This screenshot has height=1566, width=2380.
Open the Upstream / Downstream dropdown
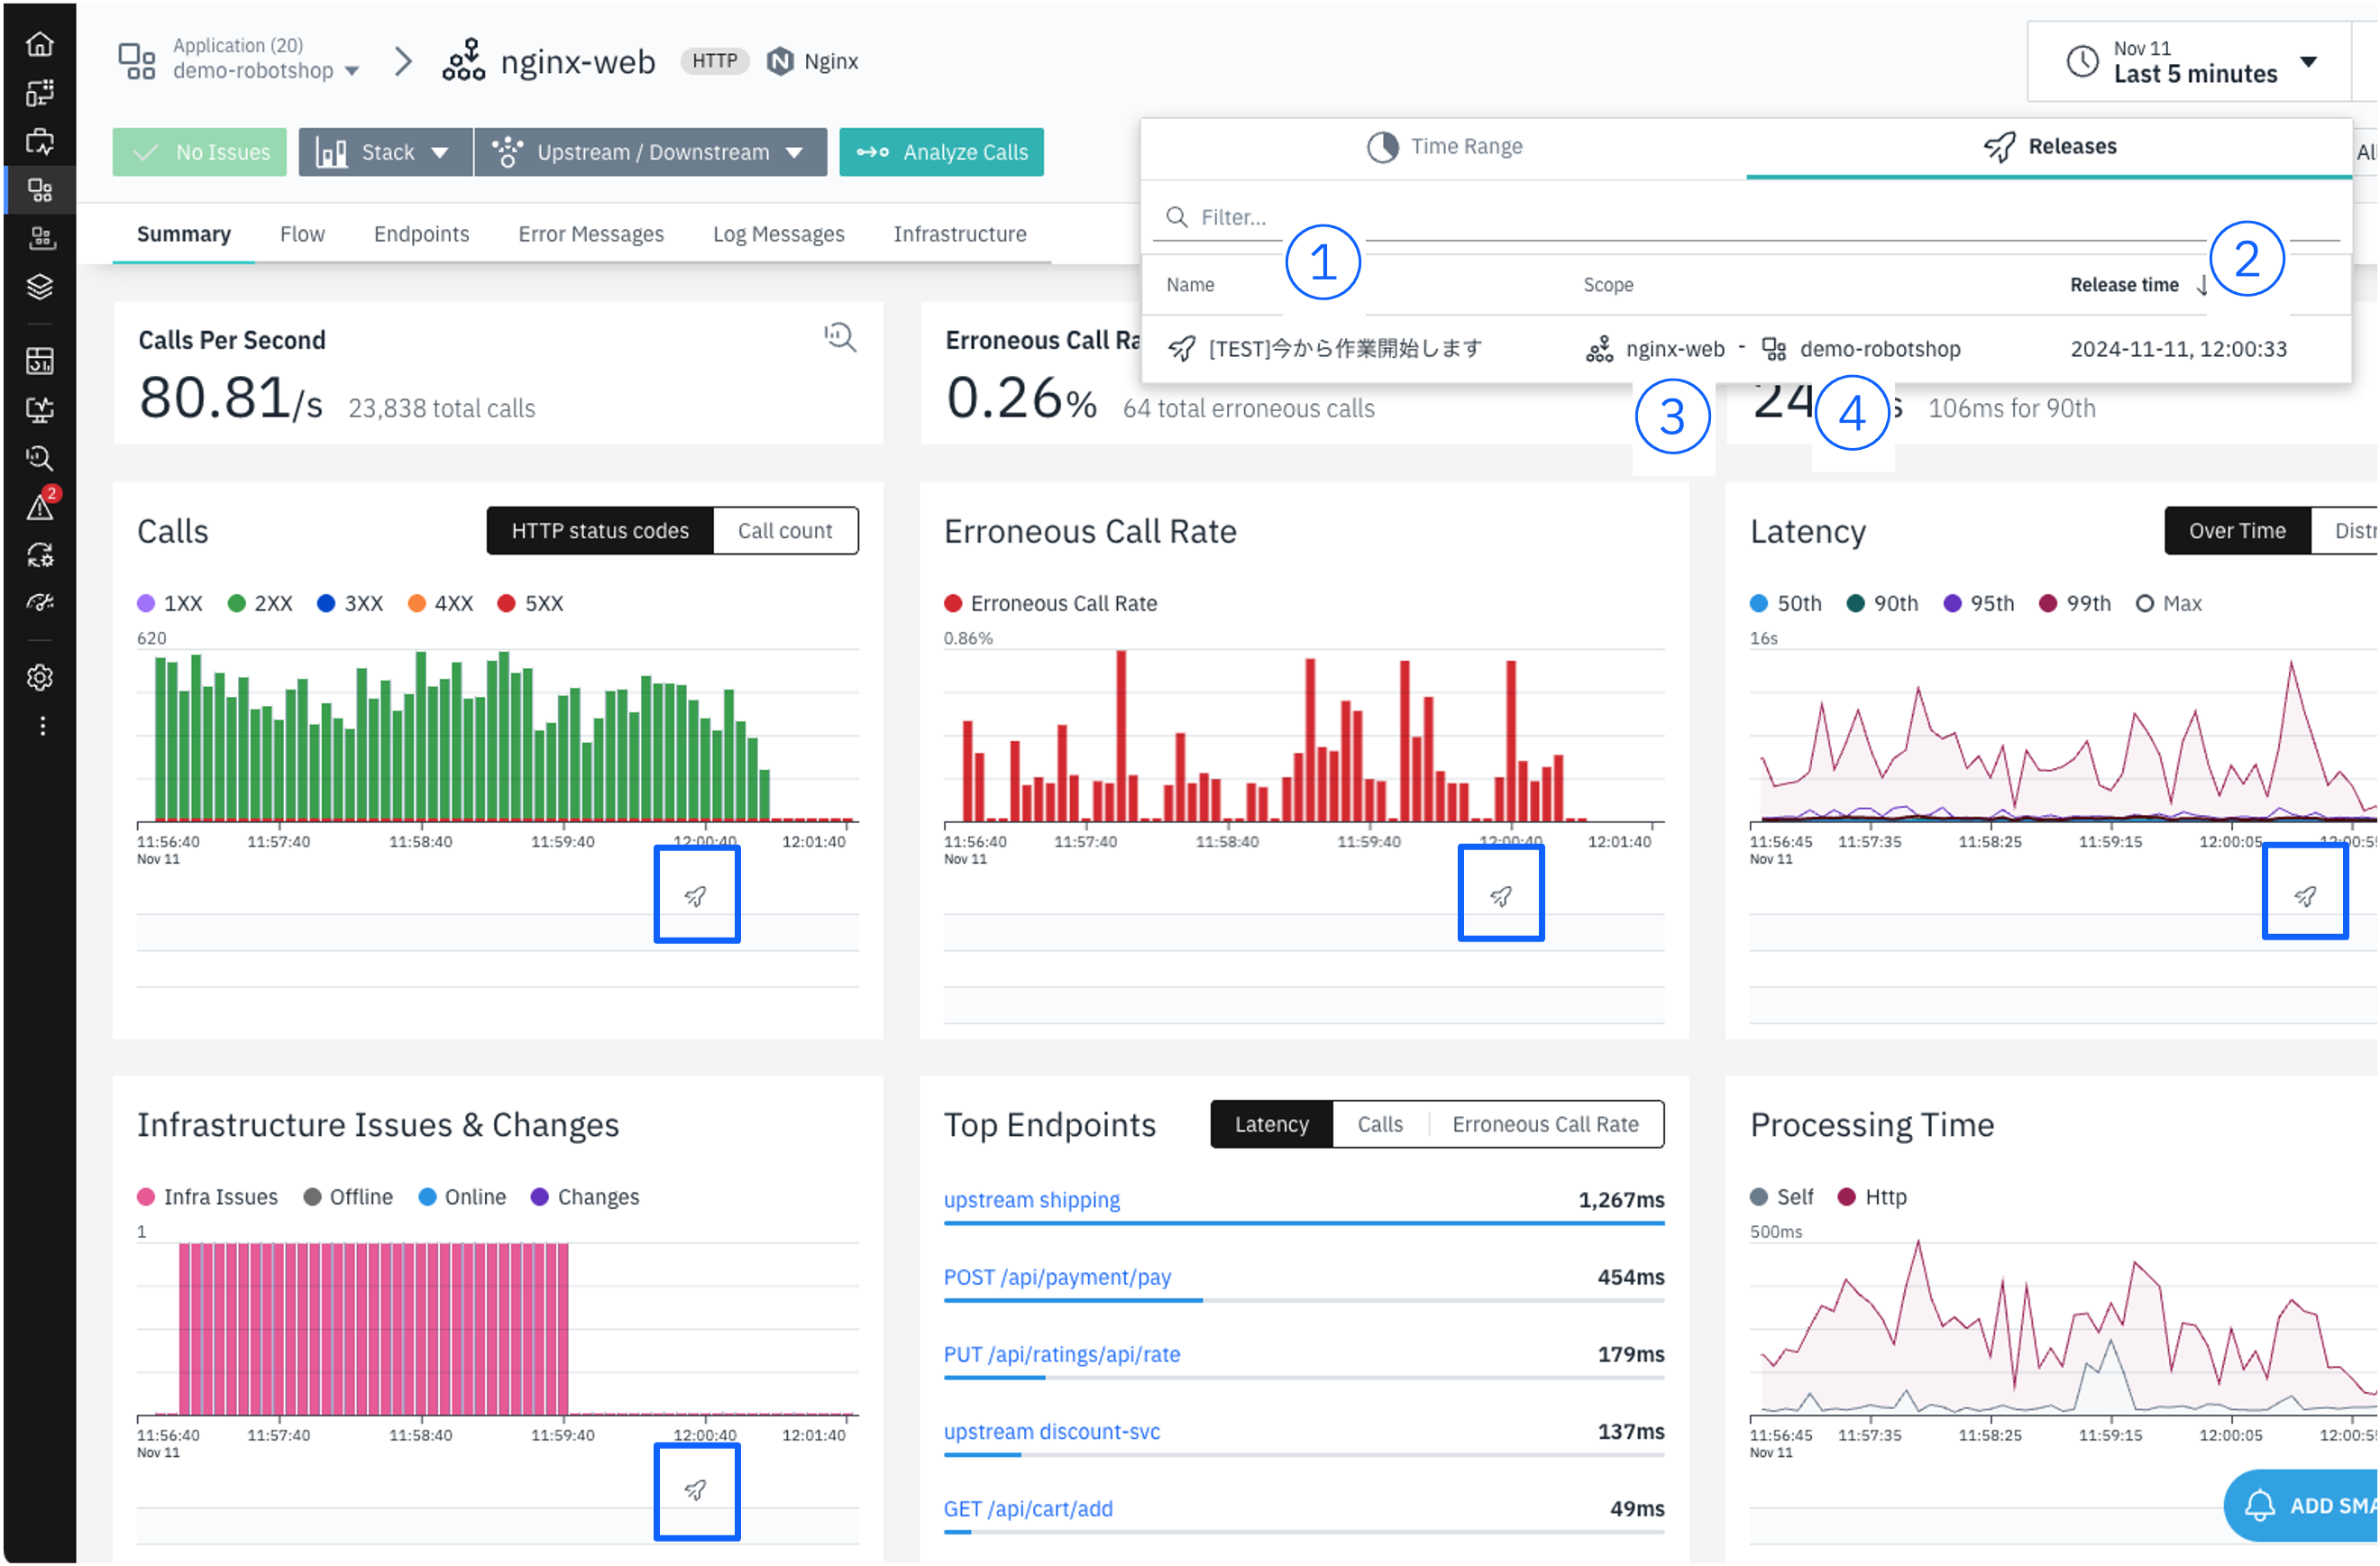(x=651, y=152)
